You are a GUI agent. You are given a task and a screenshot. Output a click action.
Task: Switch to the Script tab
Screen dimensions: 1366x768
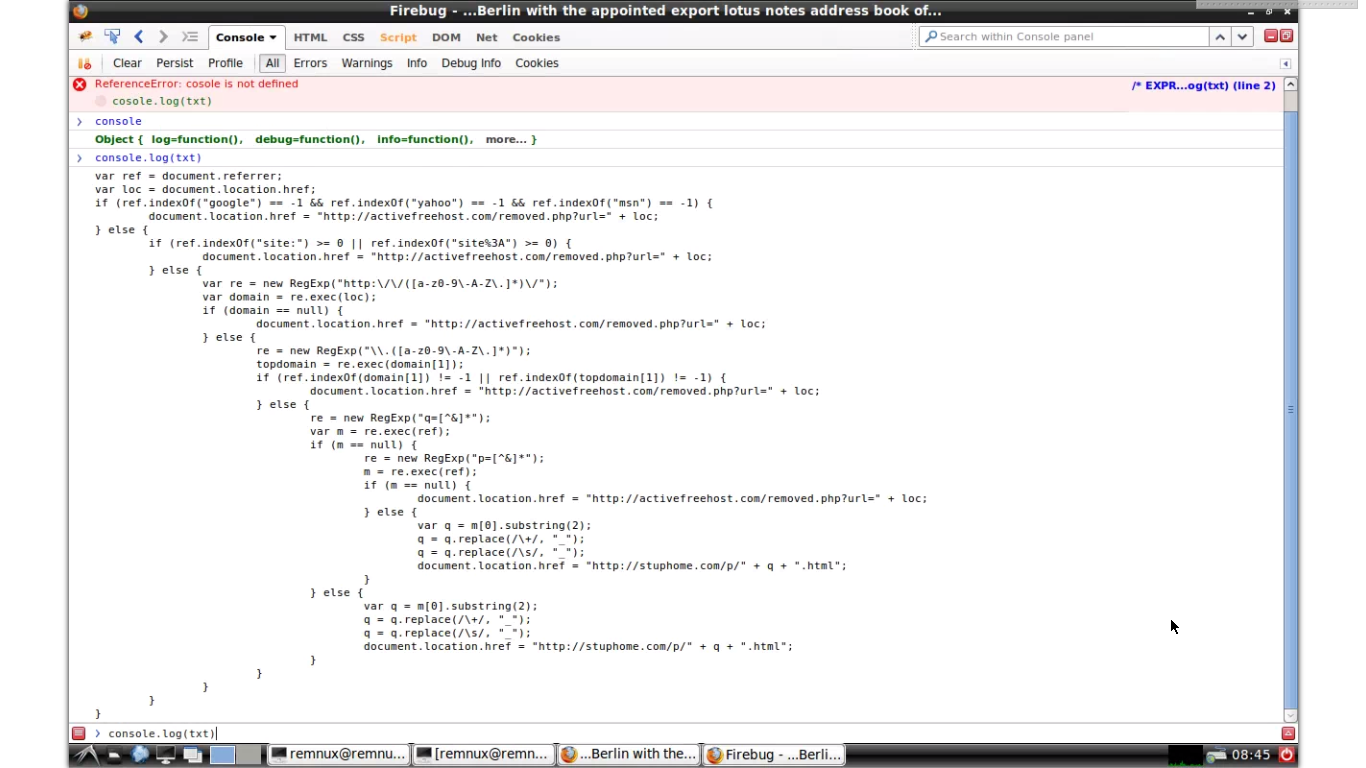coord(398,37)
